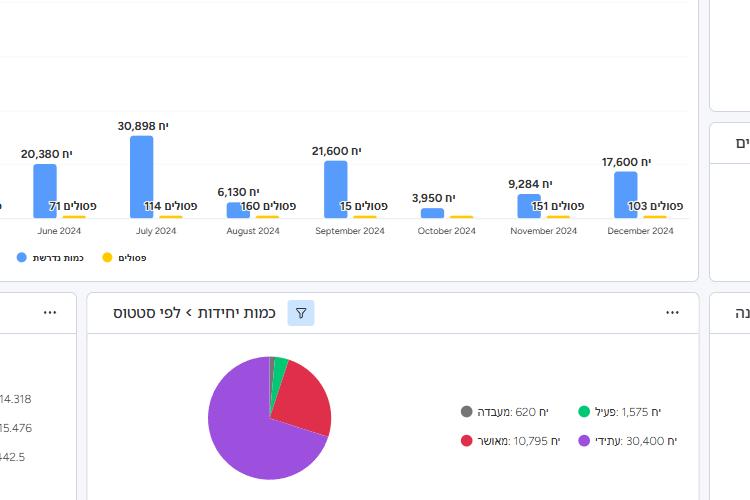The height and width of the screenshot is (500, 750).
Task: Open three-dot menu of the left partial widget
Action: [50, 313]
